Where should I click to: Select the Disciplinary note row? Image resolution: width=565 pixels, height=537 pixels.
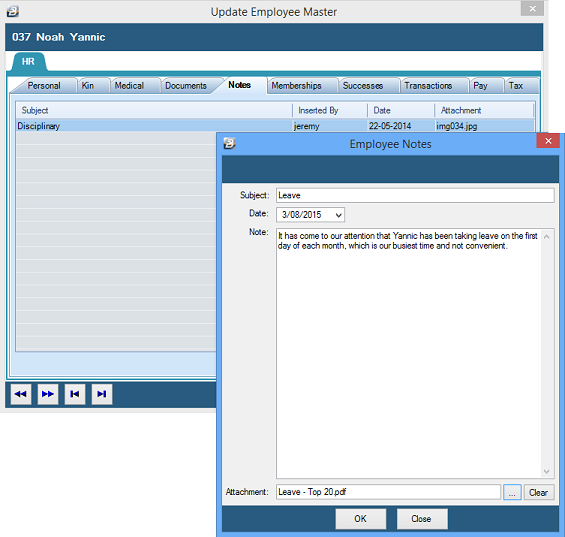click(275, 126)
